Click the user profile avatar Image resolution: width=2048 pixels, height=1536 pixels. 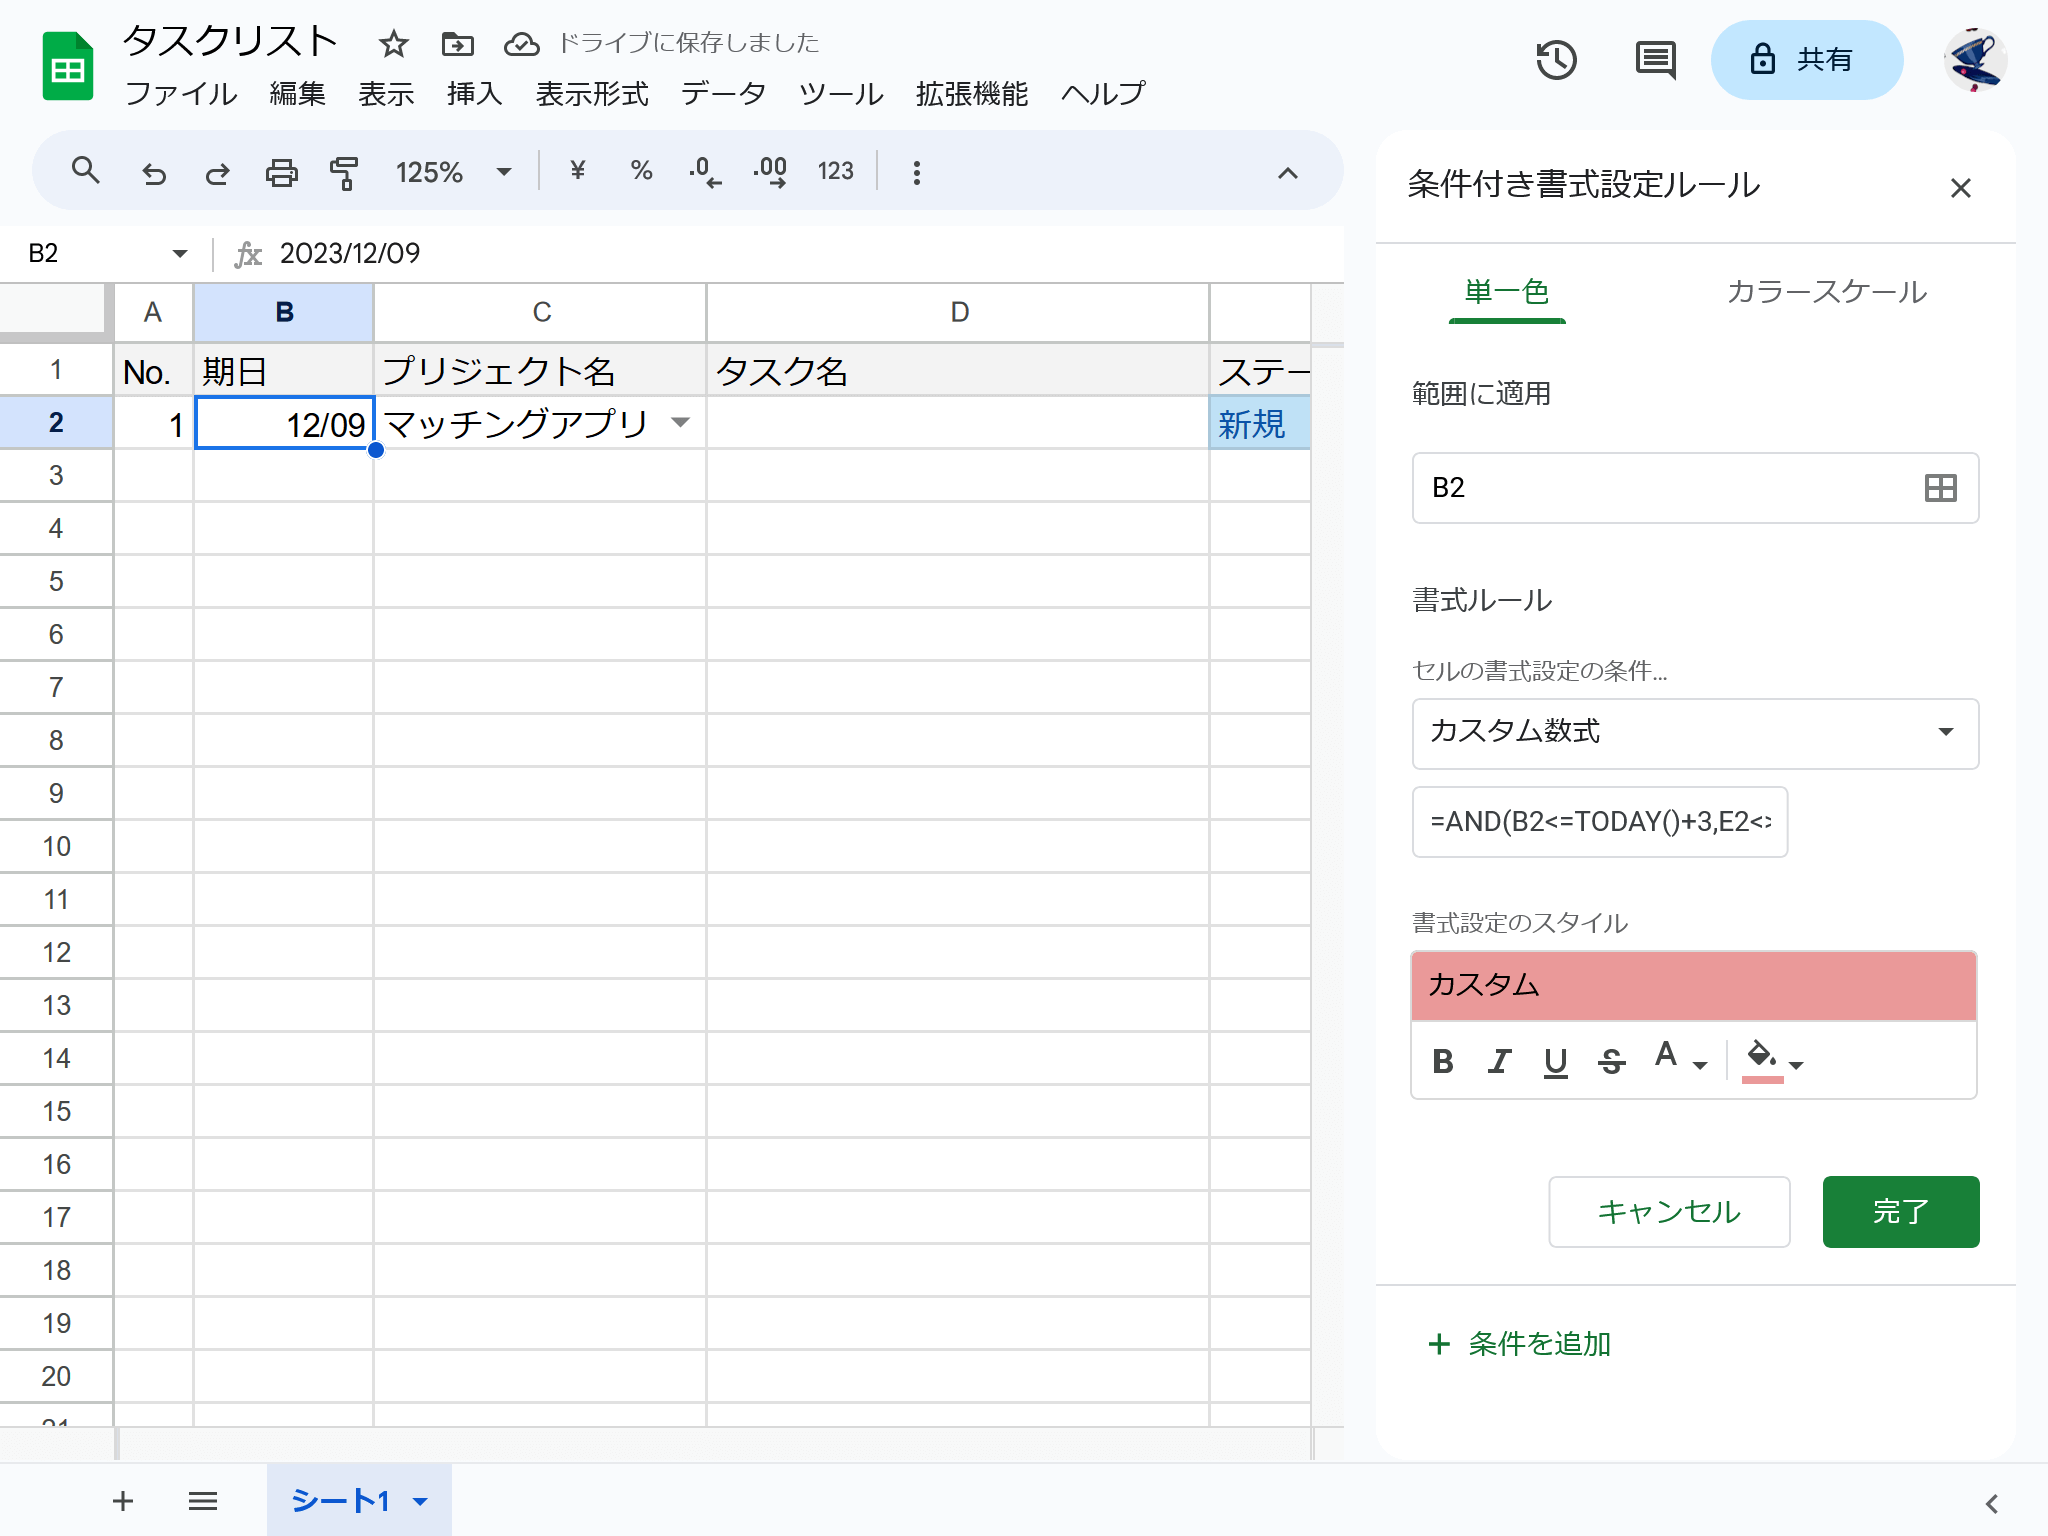point(1974,60)
